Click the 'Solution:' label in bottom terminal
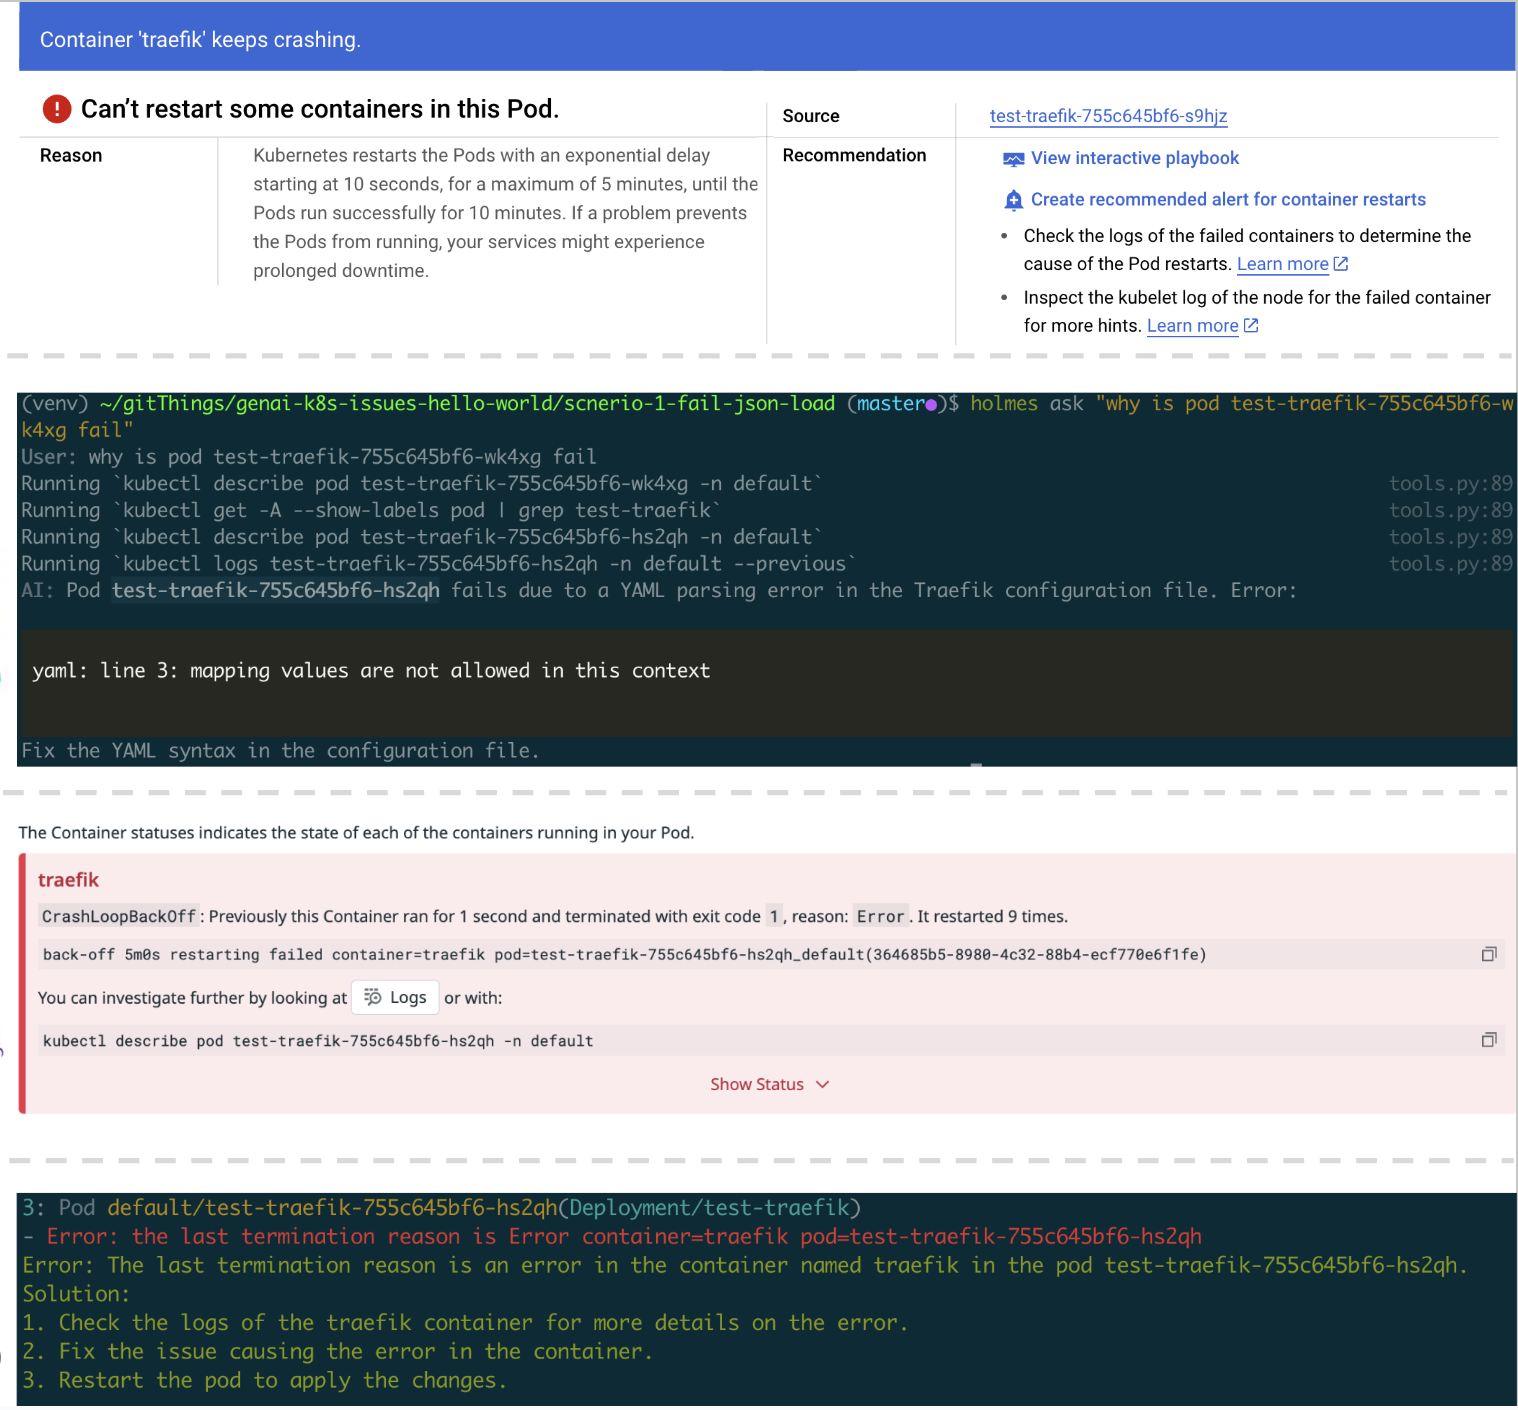This screenshot has height=1410, width=1518. 76,1294
